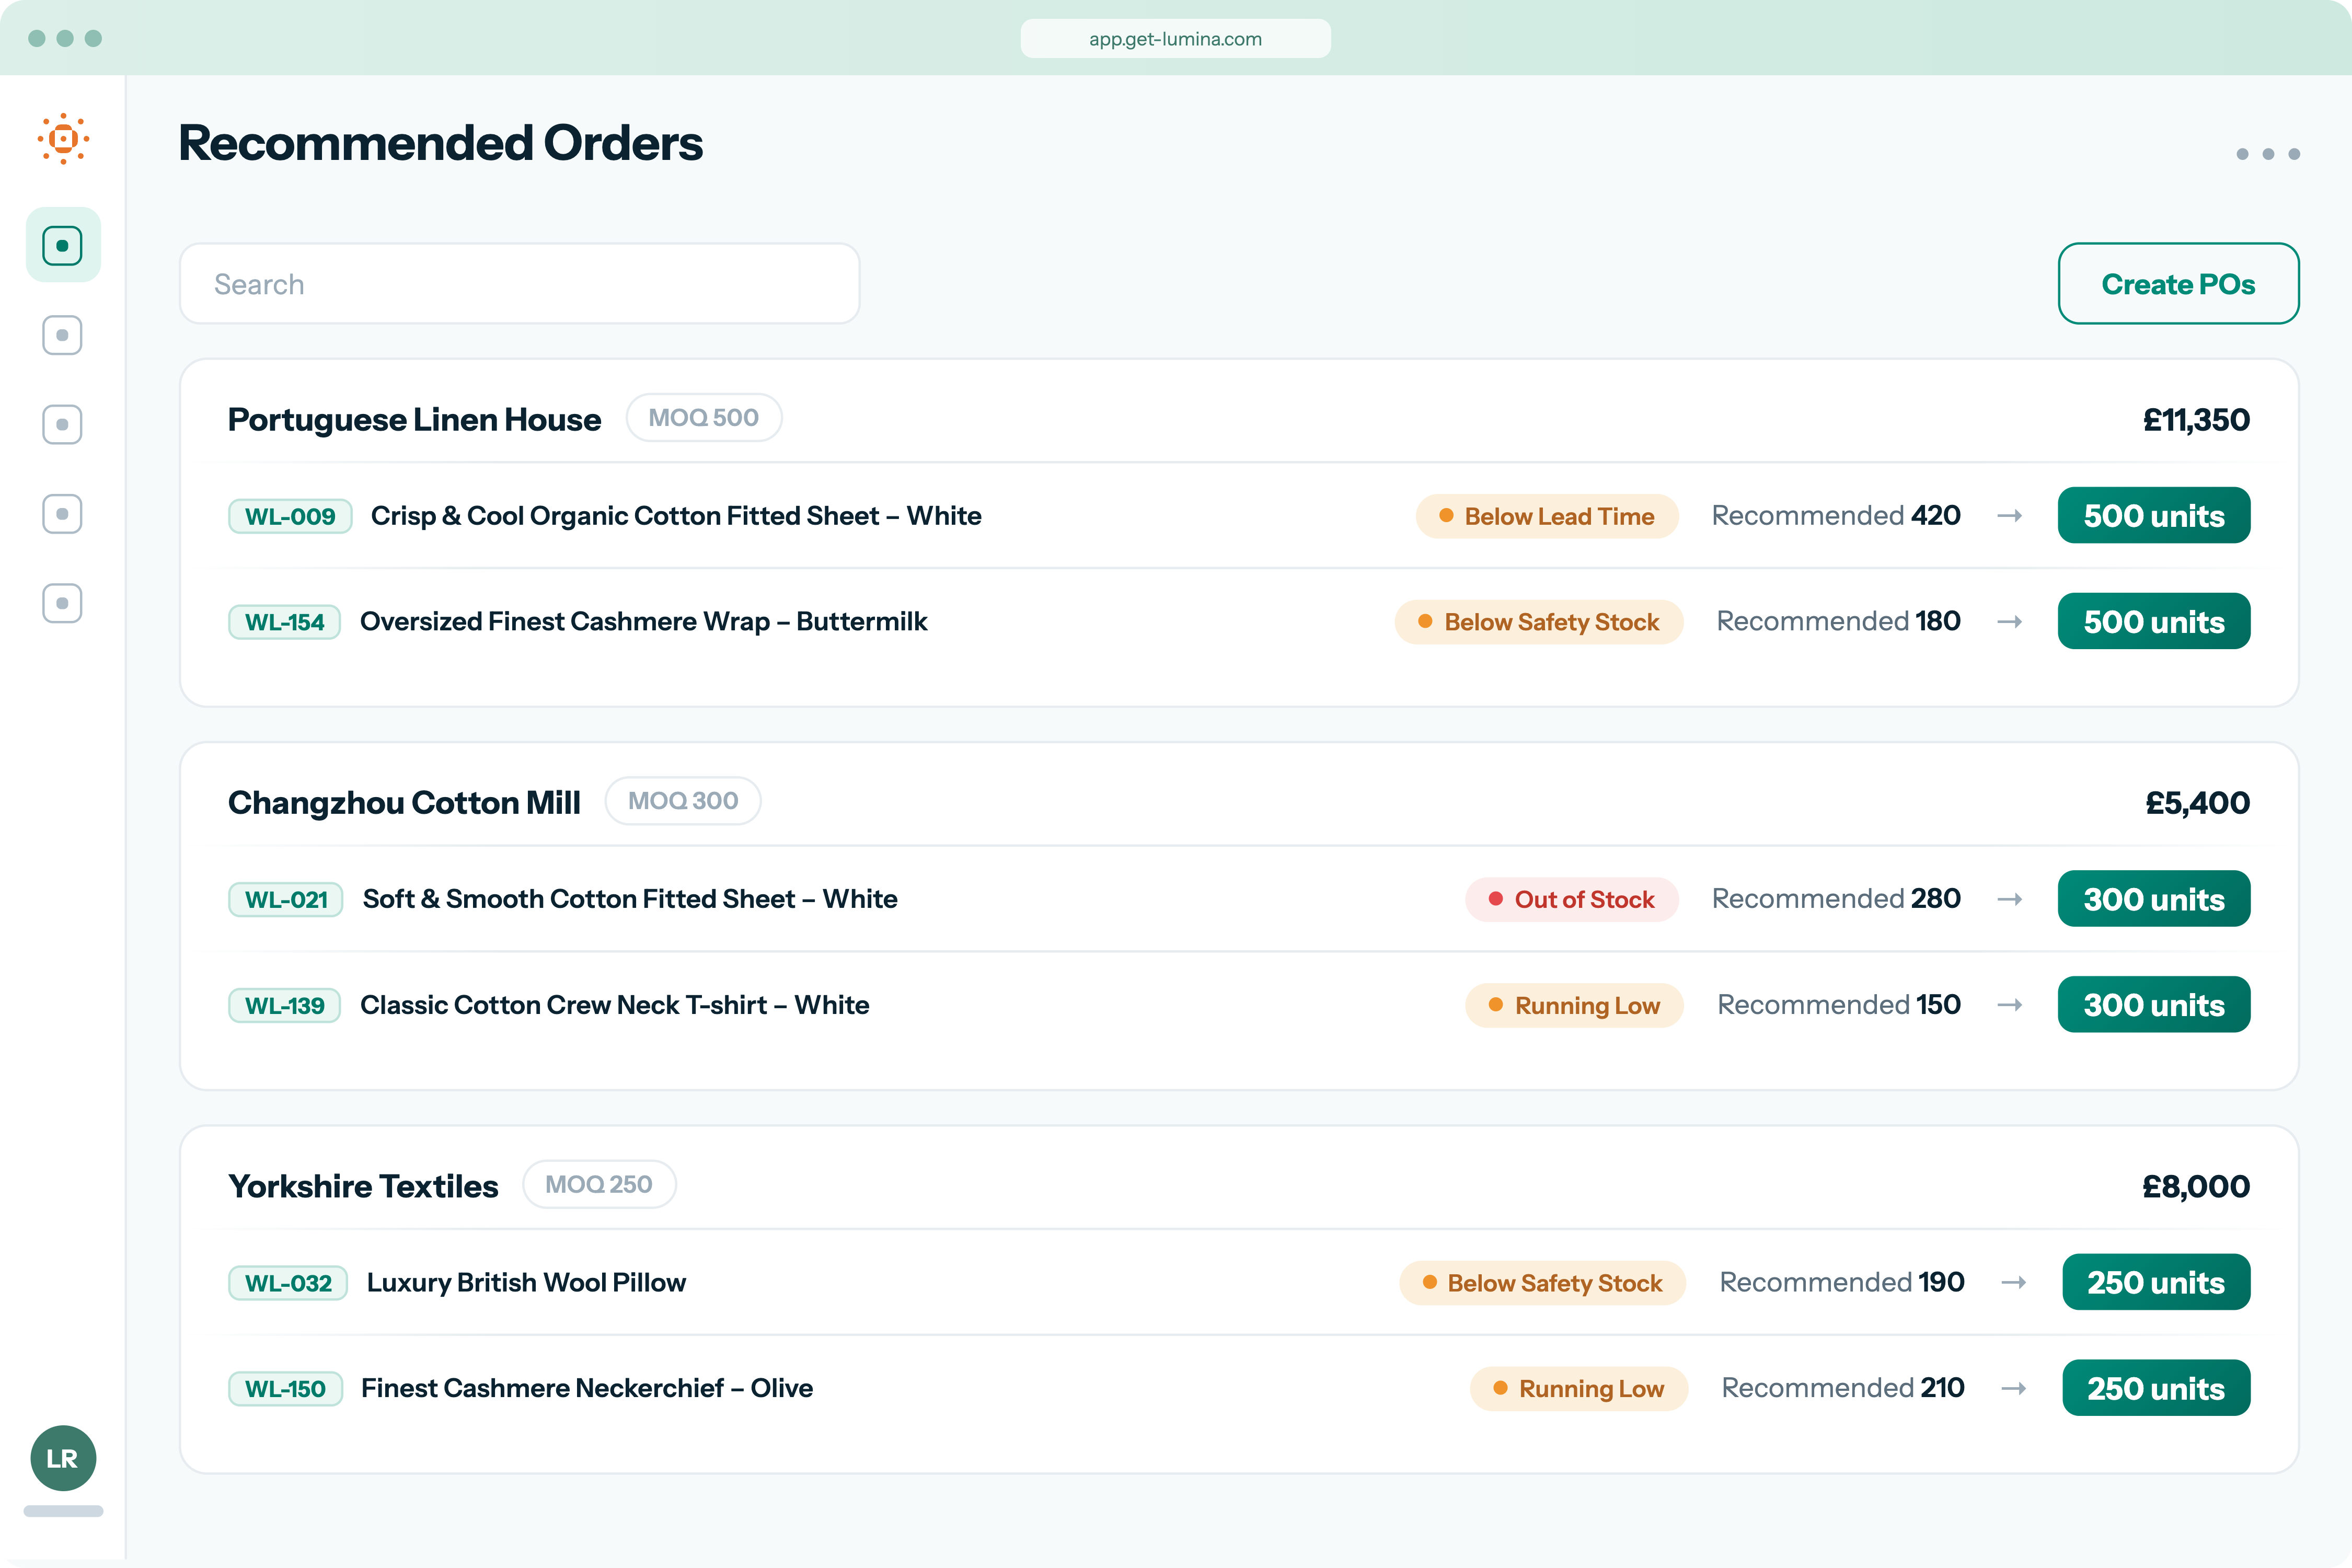Open Classic Cotton Crew Neck T-shirt product
This screenshot has height=1568, width=2352.
click(x=615, y=1005)
